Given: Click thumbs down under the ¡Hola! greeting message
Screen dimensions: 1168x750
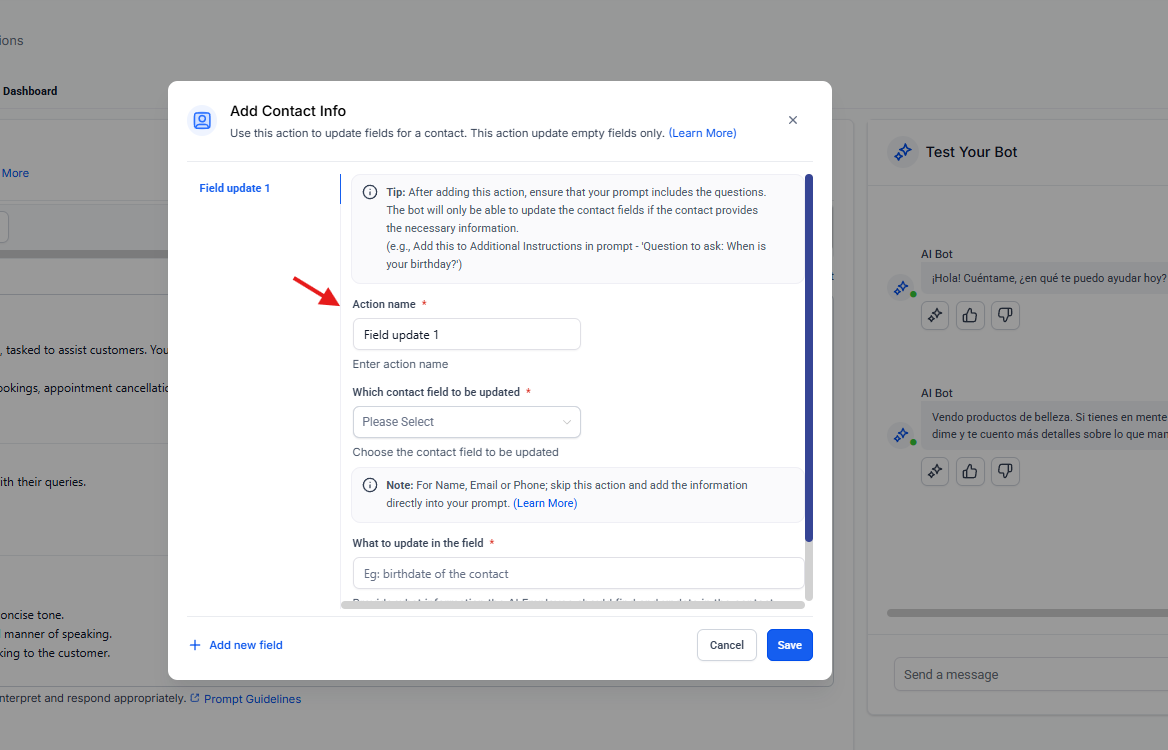Looking at the screenshot, I should point(1005,315).
